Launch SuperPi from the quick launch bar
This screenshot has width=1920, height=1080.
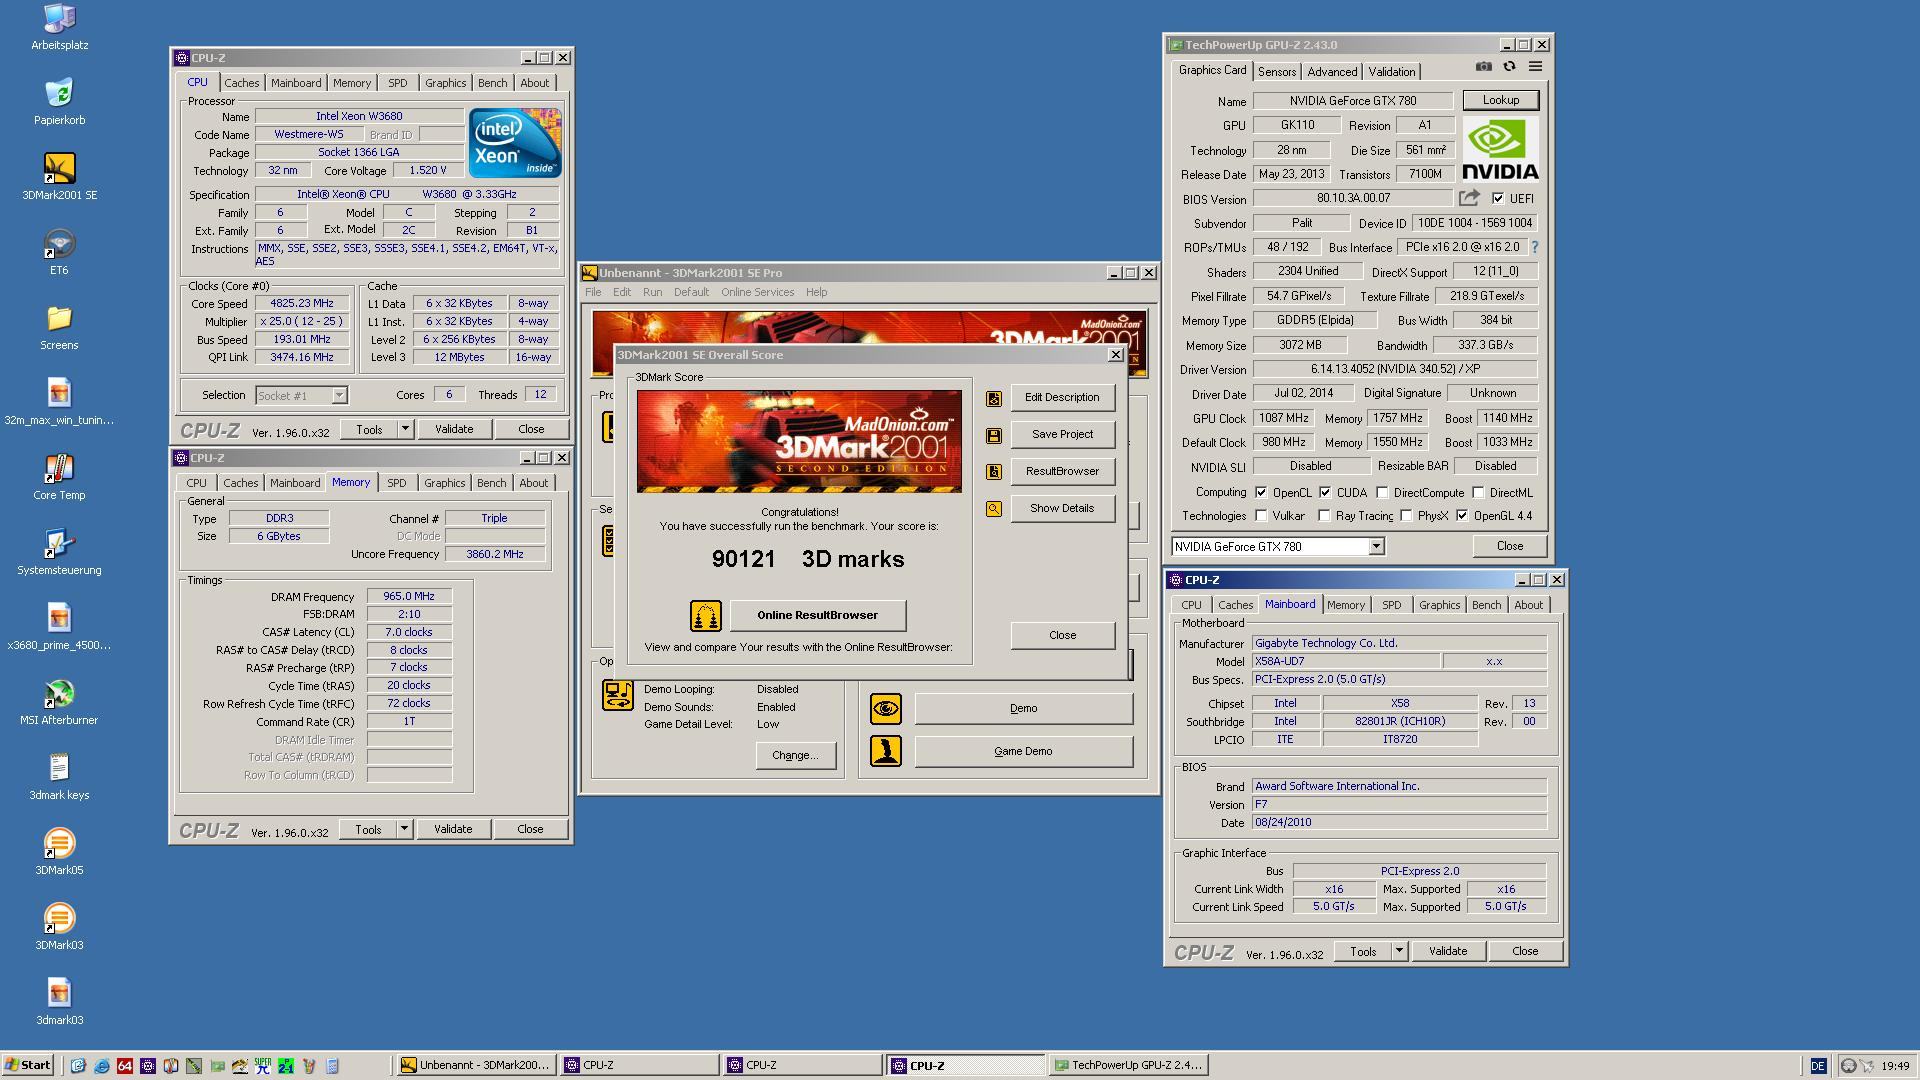pyautogui.click(x=262, y=1066)
